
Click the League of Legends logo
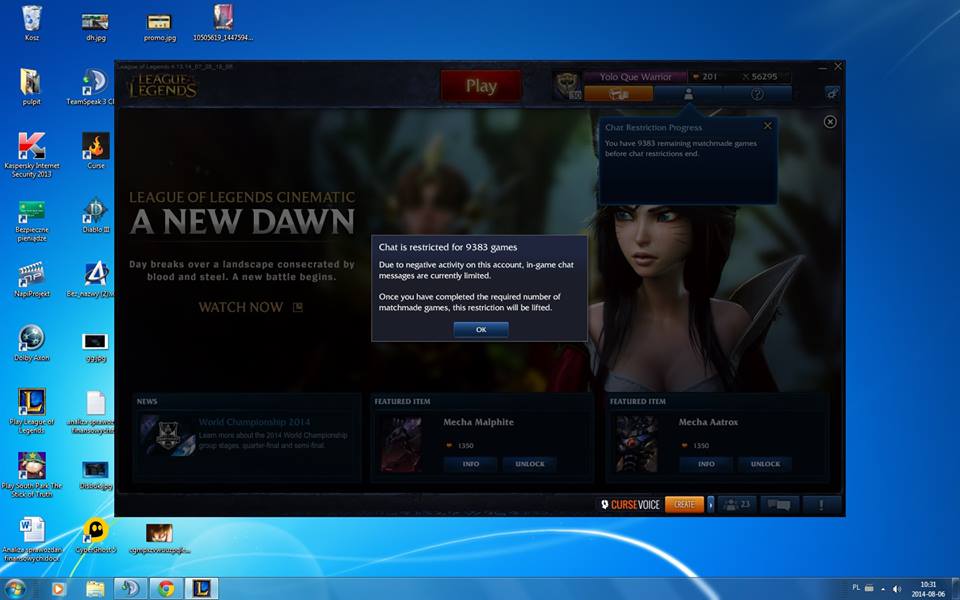click(x=162, y=86)
